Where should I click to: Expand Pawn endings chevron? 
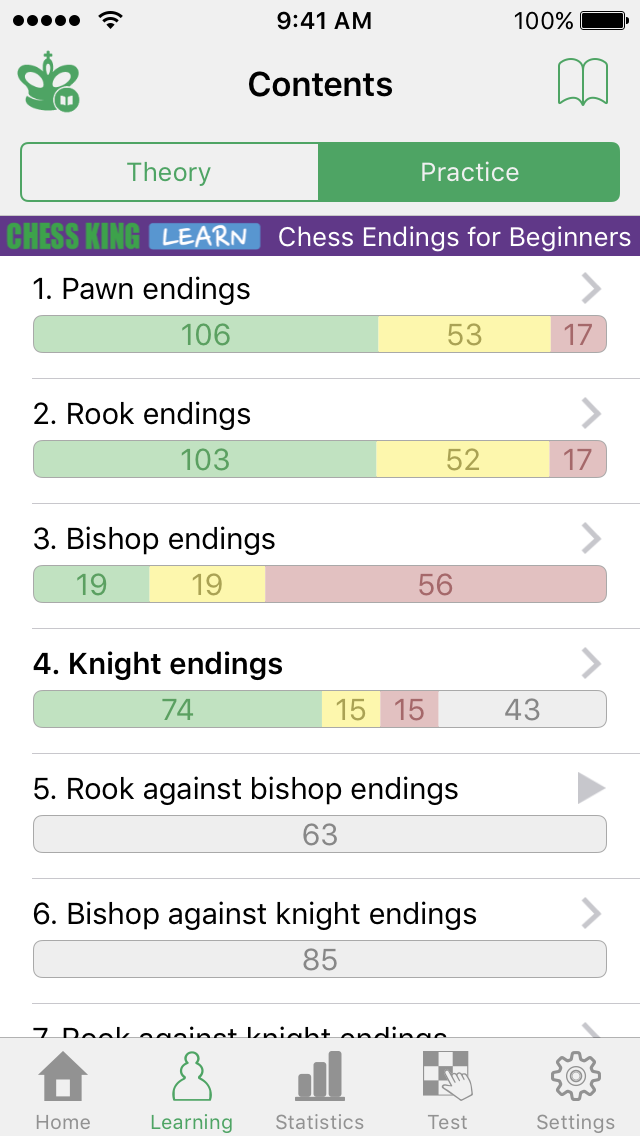tap(591, 289)
